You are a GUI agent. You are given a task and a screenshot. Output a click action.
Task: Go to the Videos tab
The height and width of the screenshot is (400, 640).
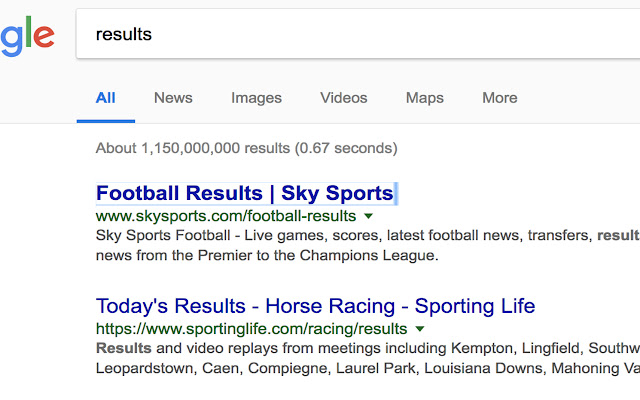(x=344, y=98)
